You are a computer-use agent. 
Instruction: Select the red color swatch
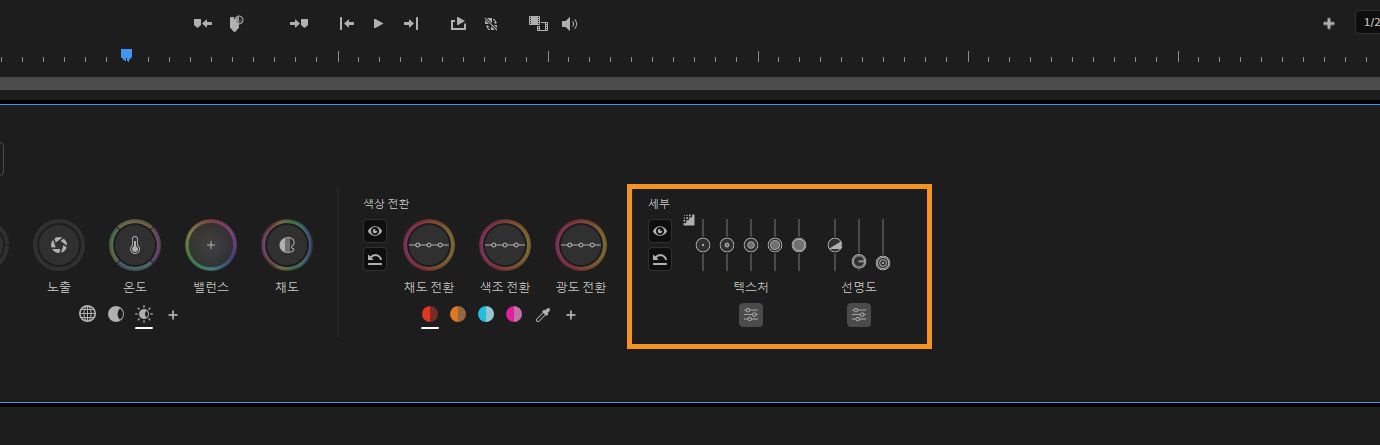[x=430, y=314]
